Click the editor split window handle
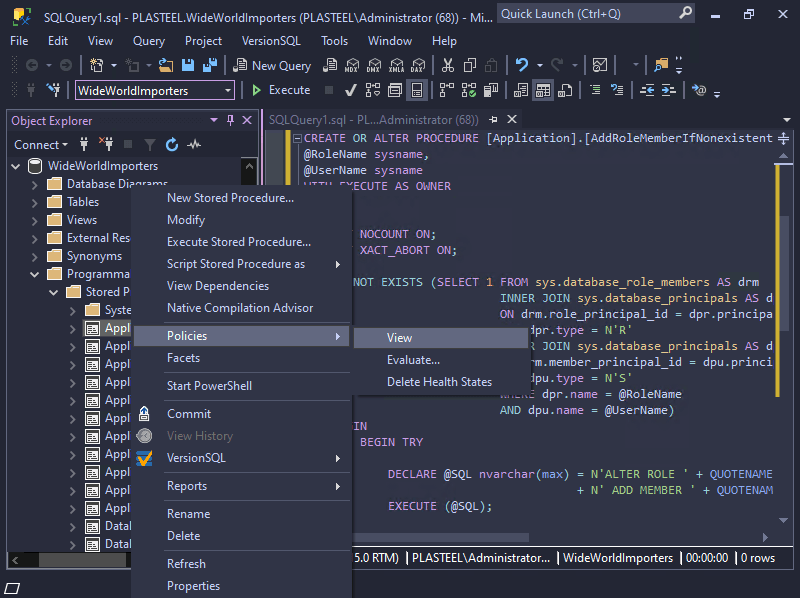Image resolution: width=800 pixels, height=598 pixels. (783, 138)
